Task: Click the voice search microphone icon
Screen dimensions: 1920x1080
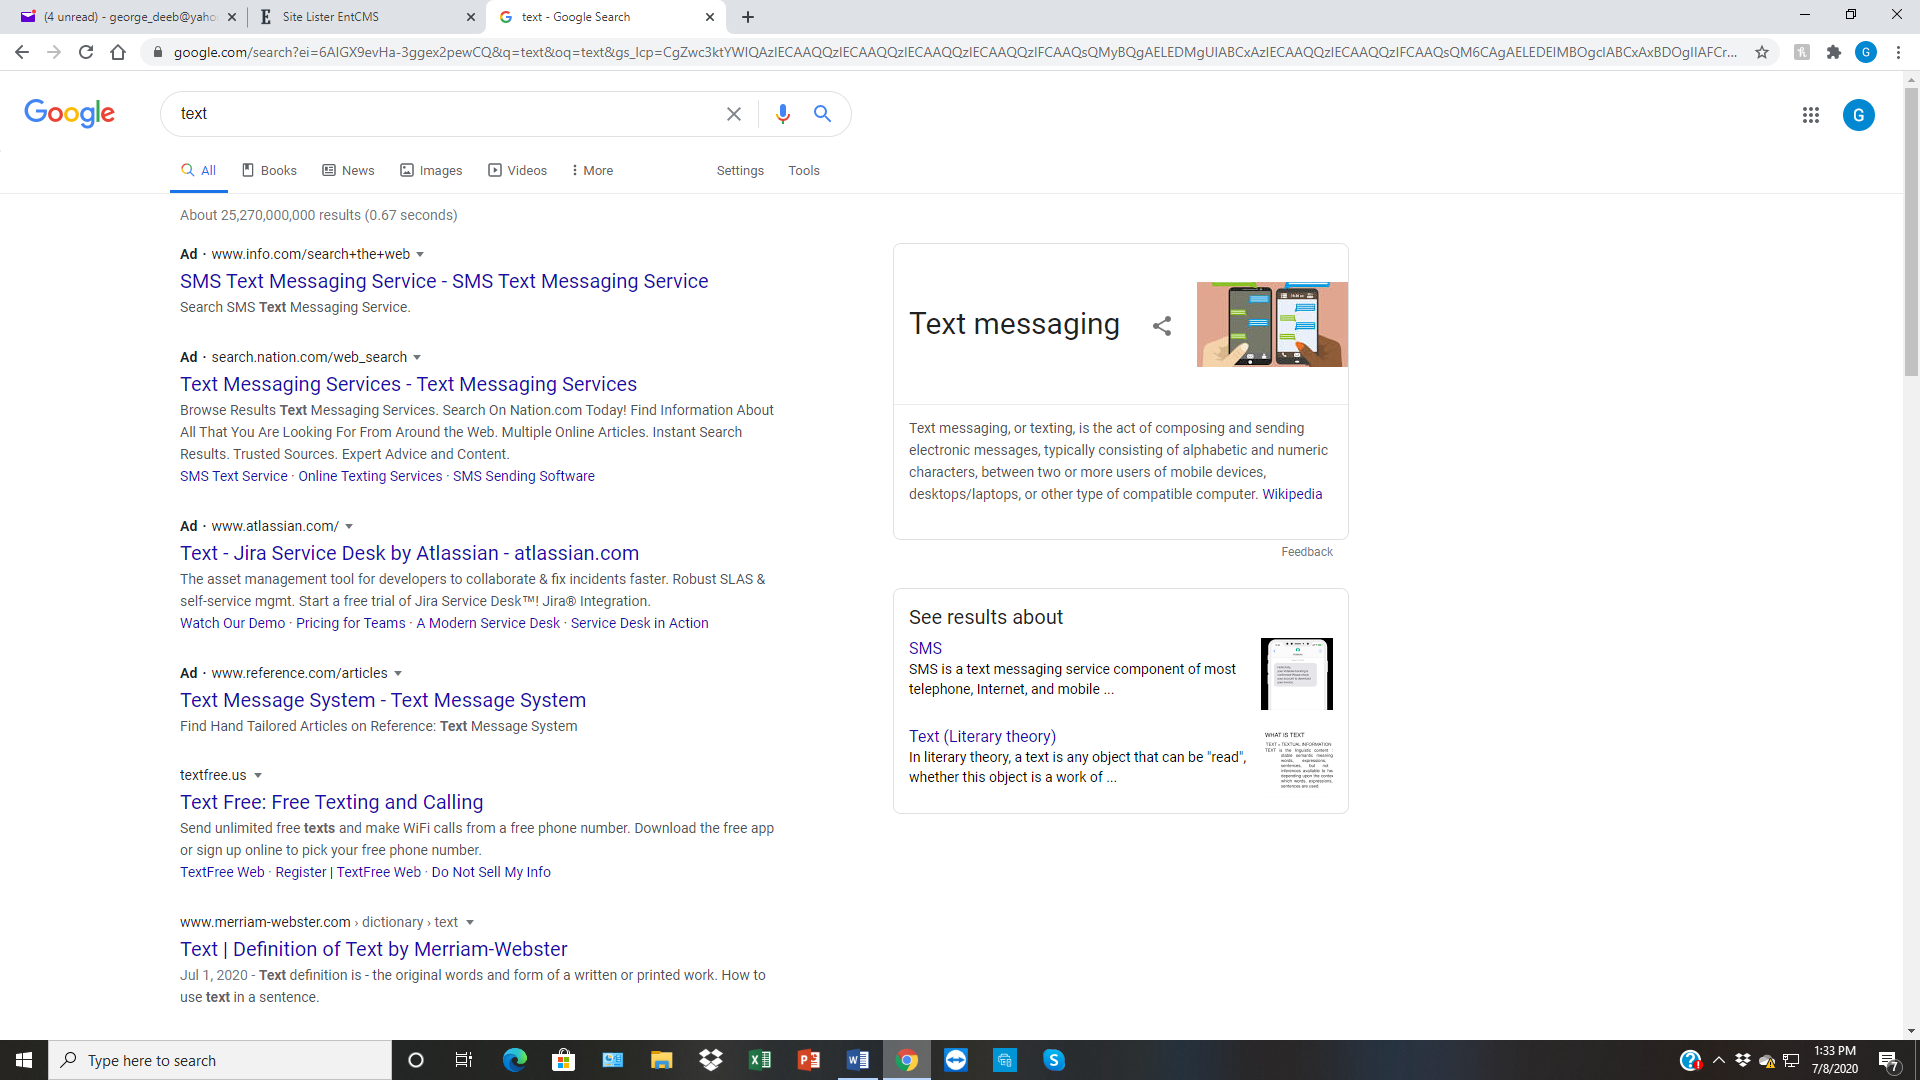Action: pyautogui.click(x=782, y=114)
